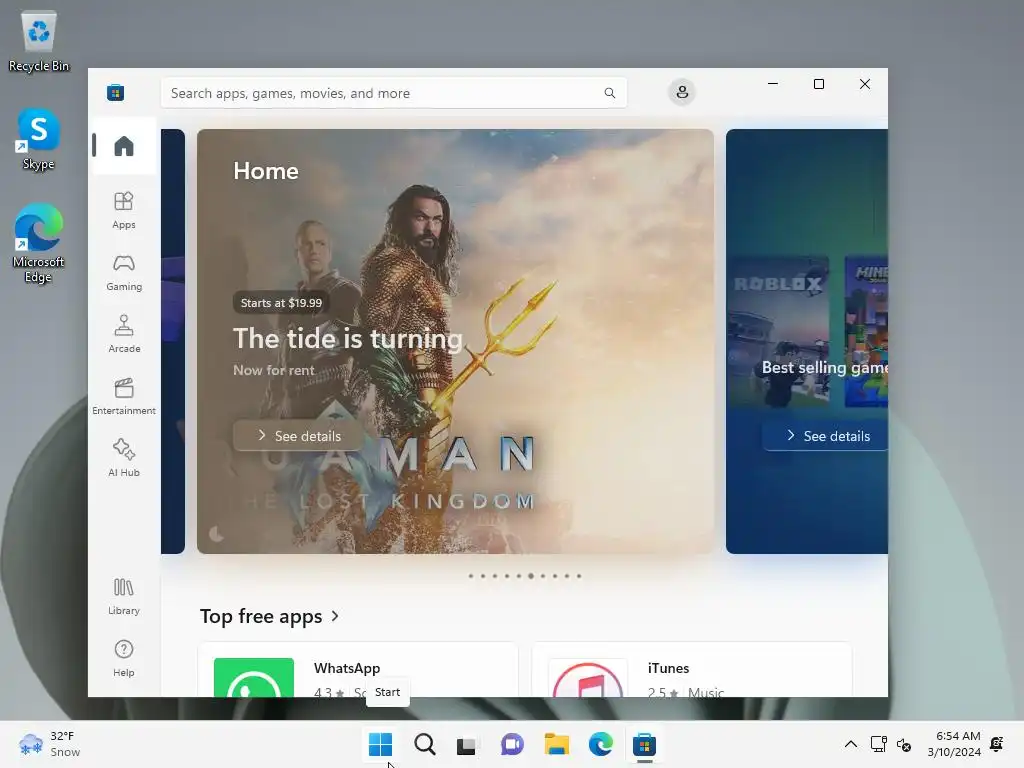
Task: Click the Microsoft Store taskbar icon
Action: tap(644, 744)
